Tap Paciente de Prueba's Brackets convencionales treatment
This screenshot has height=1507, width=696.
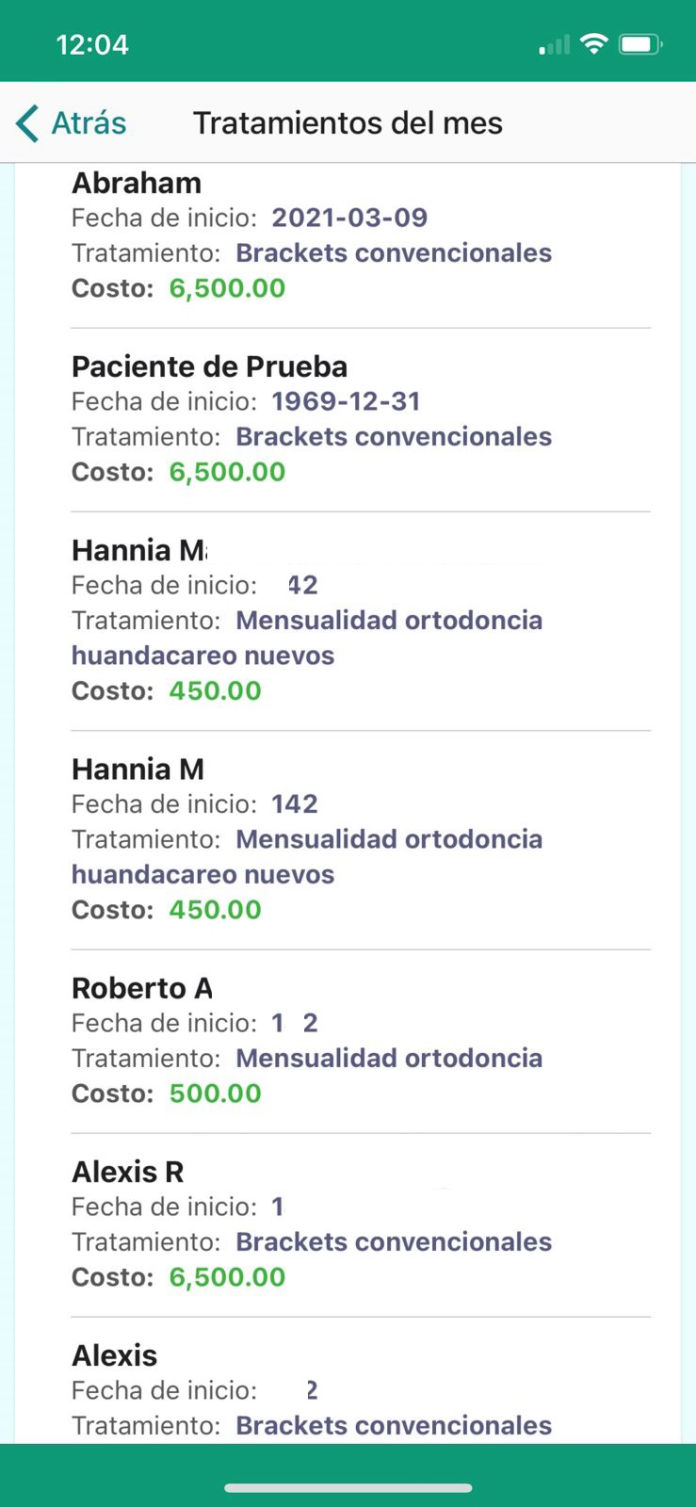tap(393, 437)
